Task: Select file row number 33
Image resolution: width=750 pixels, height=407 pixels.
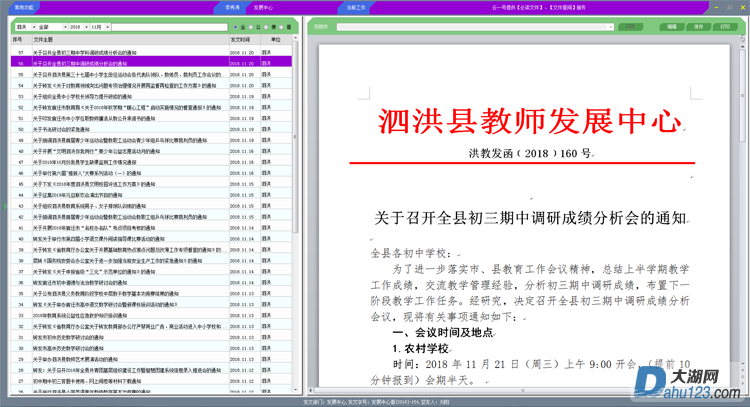Action: tap(151, 315)
